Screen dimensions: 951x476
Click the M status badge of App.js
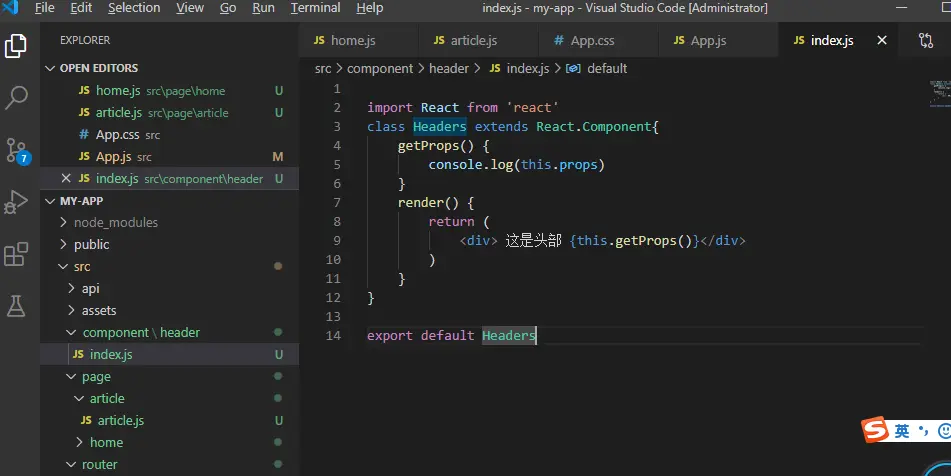278,156
